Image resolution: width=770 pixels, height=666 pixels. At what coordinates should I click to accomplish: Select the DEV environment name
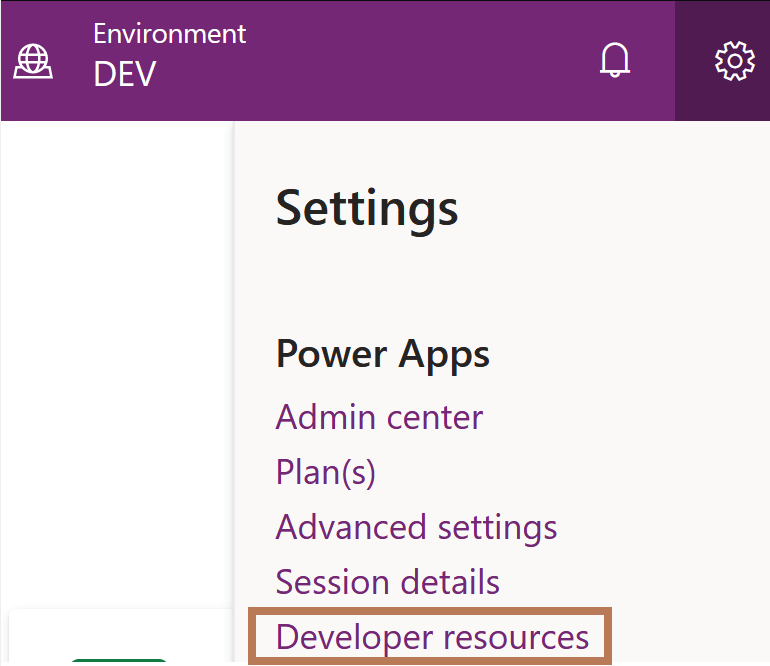(x=125, y=74)
